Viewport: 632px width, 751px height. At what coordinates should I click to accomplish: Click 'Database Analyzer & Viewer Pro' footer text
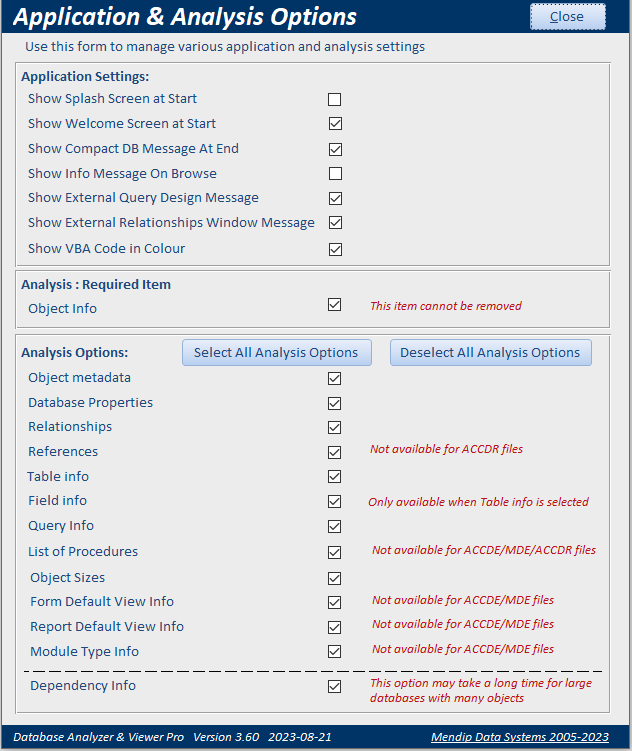[98, 737]
